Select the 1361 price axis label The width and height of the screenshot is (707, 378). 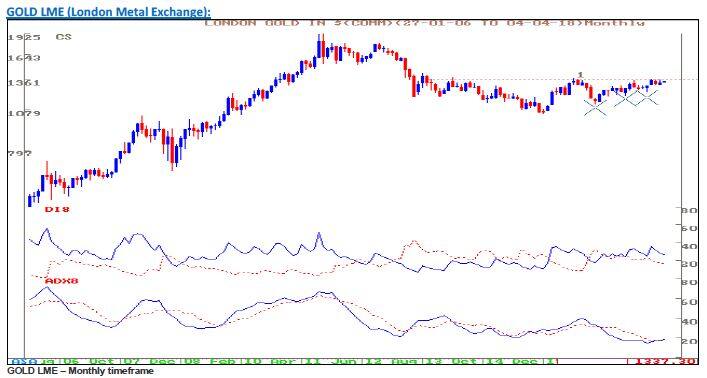tap(24, 83)
